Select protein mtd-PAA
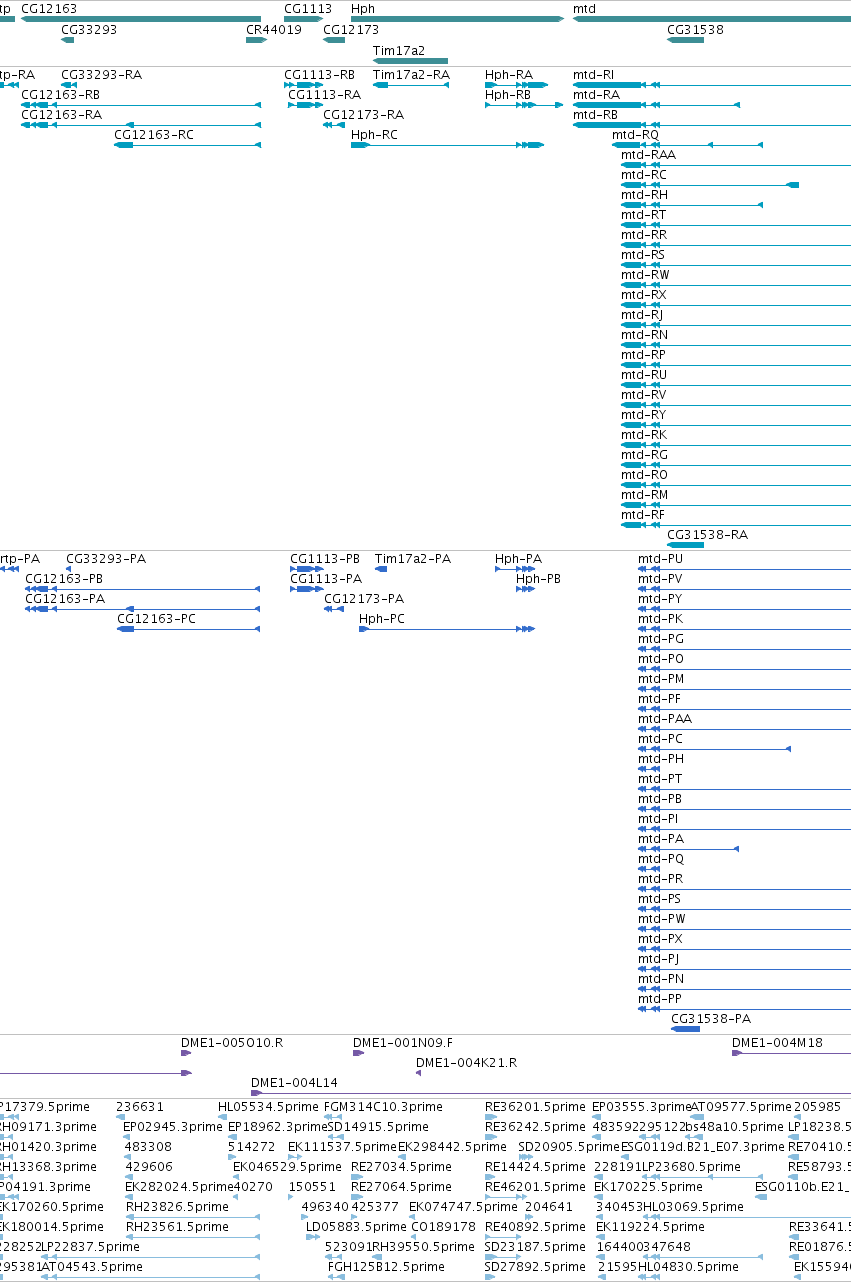Screen dimensions: 851x1282 pos(665,719)
